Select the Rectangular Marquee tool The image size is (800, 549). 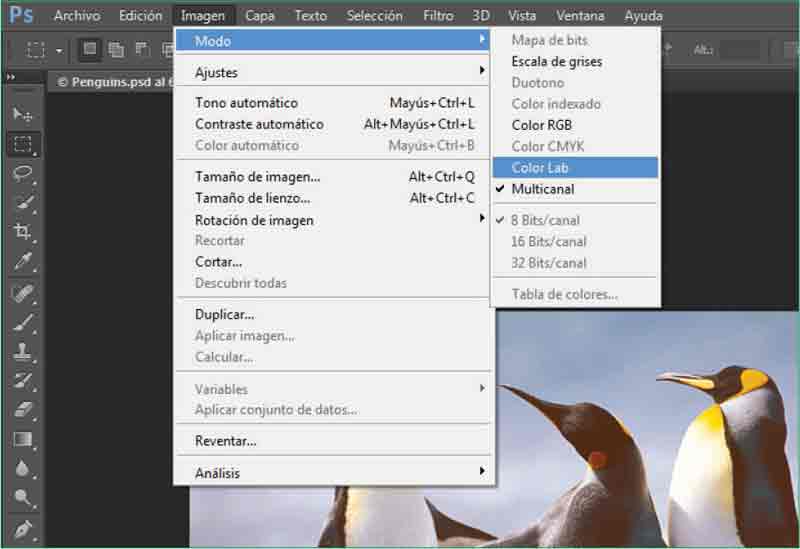(x=23, y=144)
